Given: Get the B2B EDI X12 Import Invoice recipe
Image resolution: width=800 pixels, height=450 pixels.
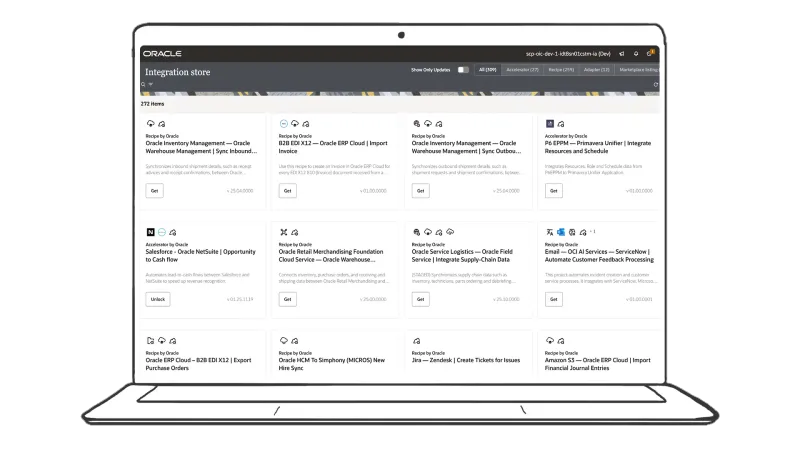Looking at the screenshot, I should click(x=288, y=191).
